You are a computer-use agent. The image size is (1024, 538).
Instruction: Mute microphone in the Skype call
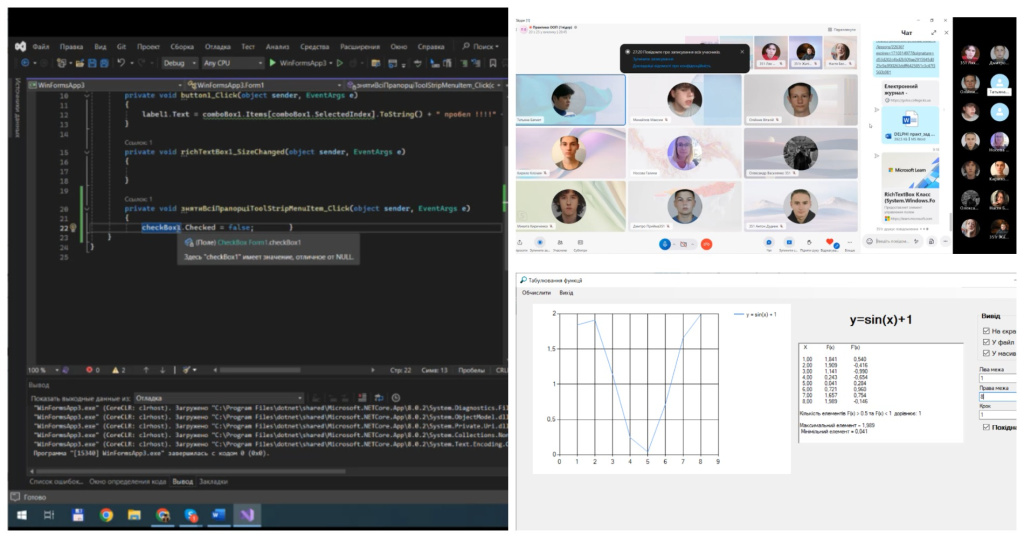tap(665, 244)
